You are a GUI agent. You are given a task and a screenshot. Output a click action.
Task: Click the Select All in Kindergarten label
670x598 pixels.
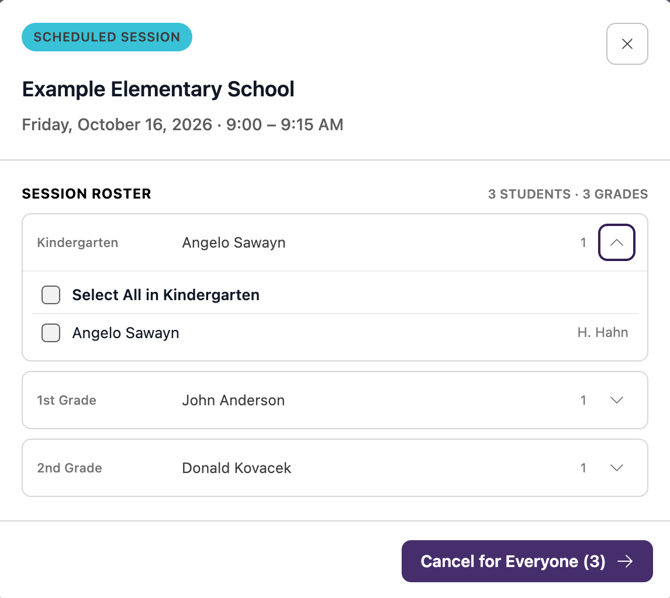(x=166, y=295)
